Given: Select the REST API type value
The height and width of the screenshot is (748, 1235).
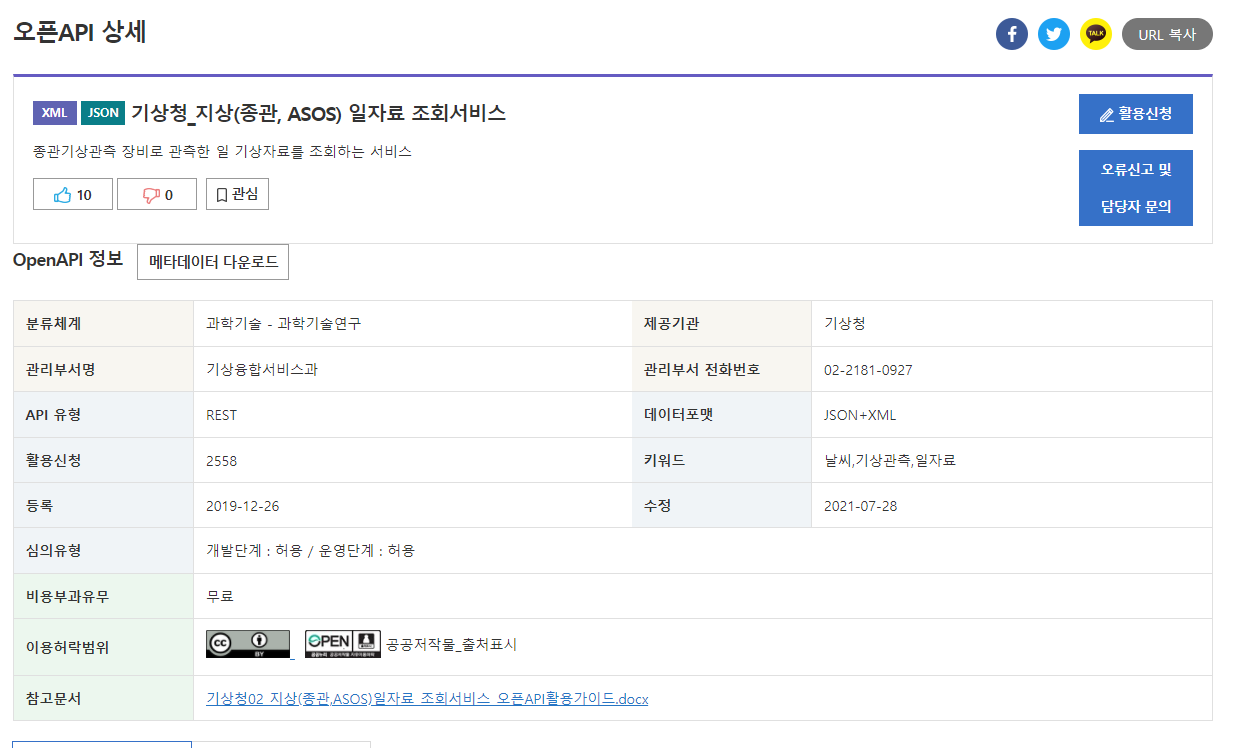Looking at the screenshot, I should pyautogui.click(x=221, y=415).
